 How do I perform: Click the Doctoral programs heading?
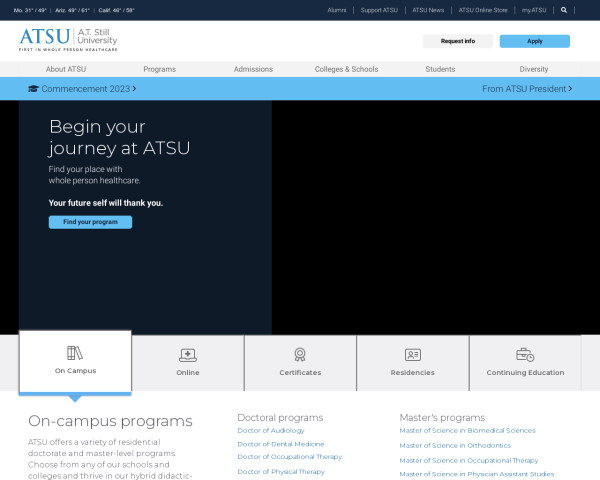point(280,418)
